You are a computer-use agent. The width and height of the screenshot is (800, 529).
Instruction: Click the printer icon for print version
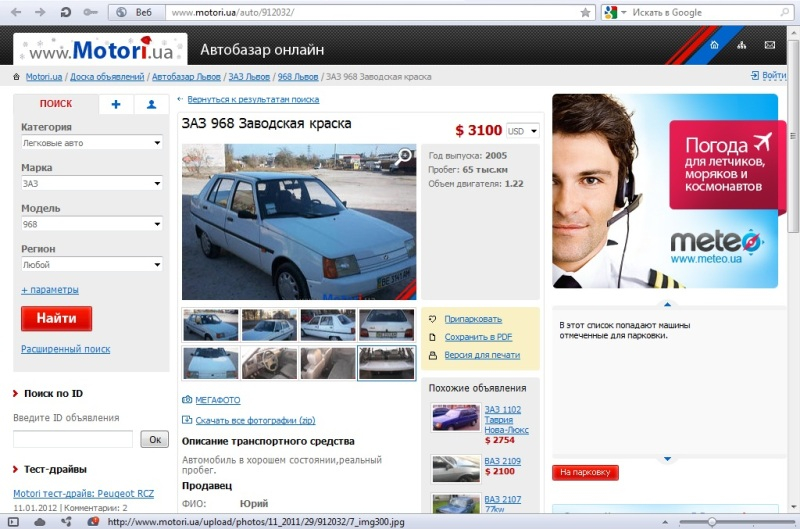click(433, 355)
